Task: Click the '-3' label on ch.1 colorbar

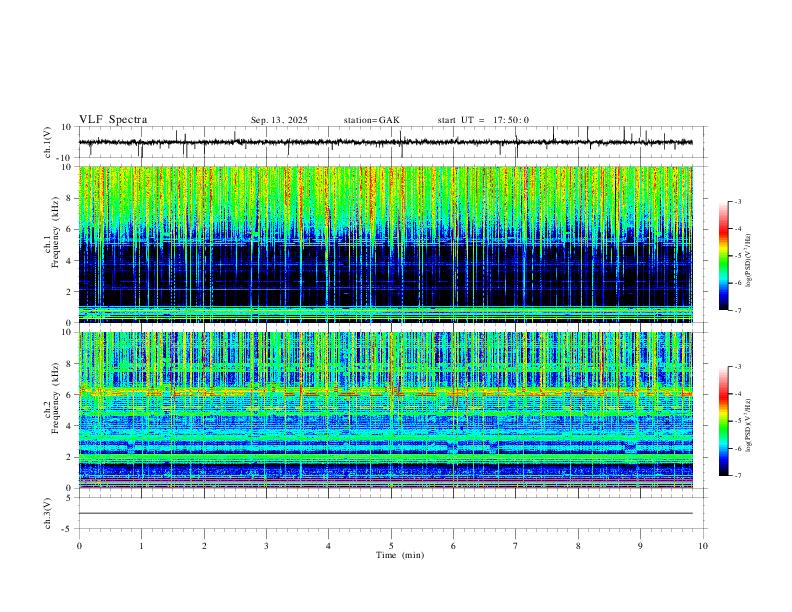Action: (x=737, y=201)
